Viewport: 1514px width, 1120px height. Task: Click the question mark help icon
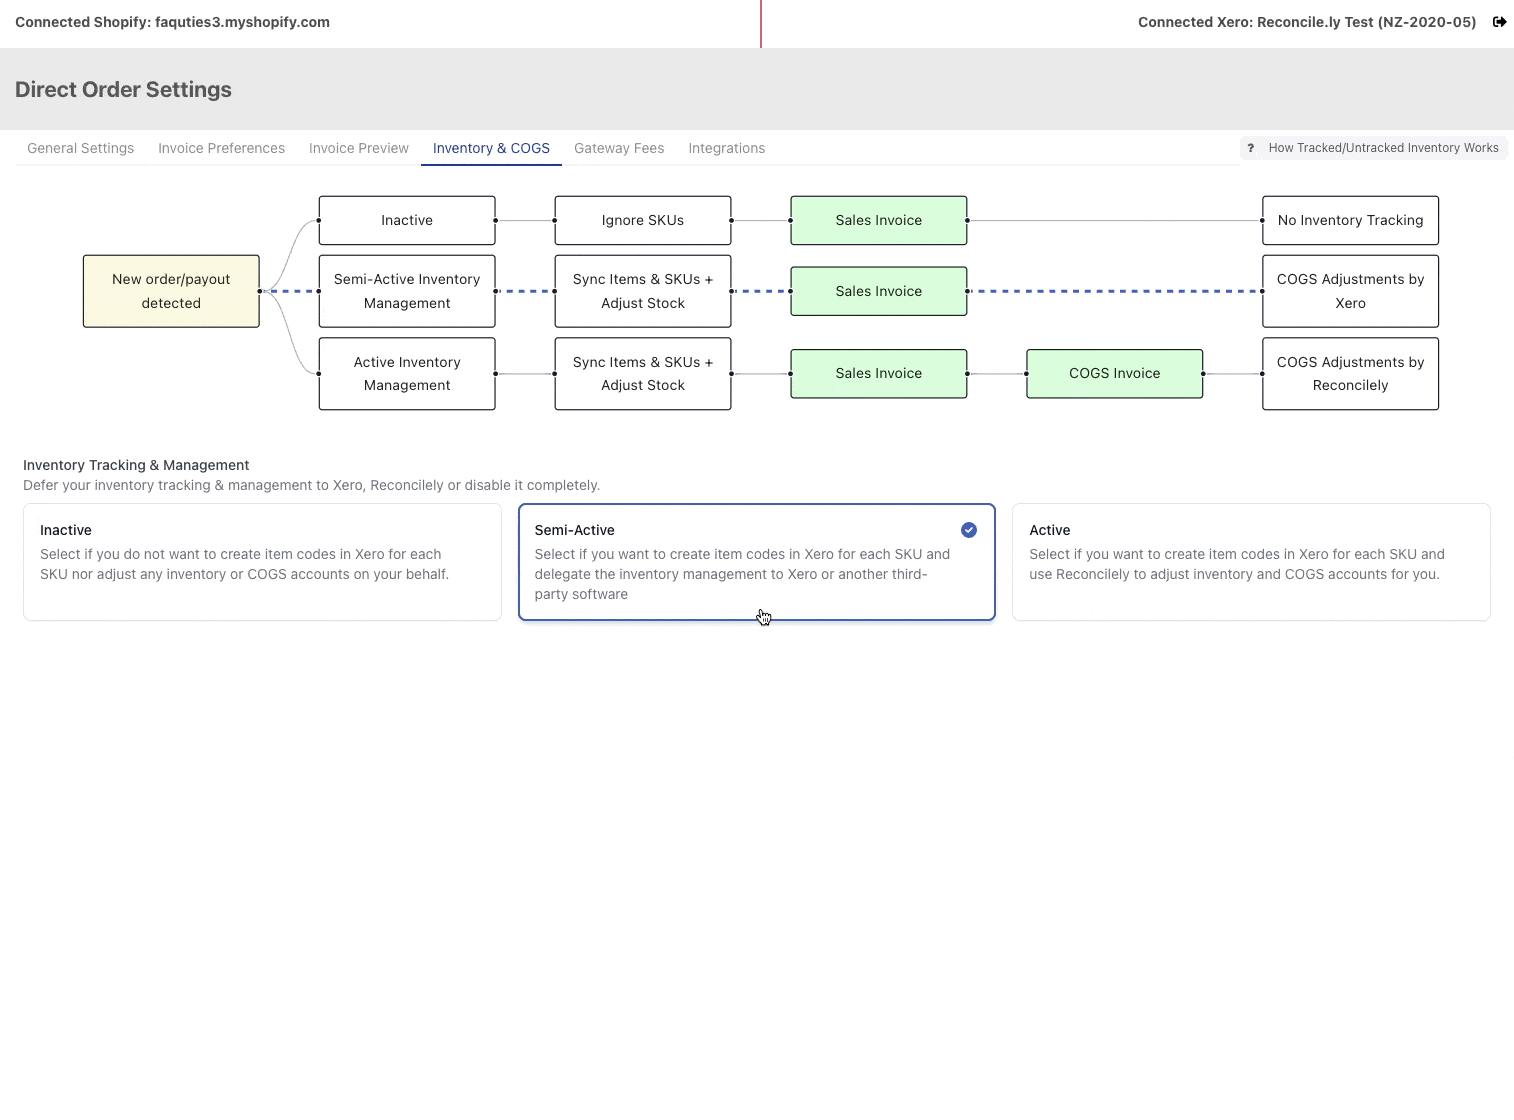tap(1250, 147)
